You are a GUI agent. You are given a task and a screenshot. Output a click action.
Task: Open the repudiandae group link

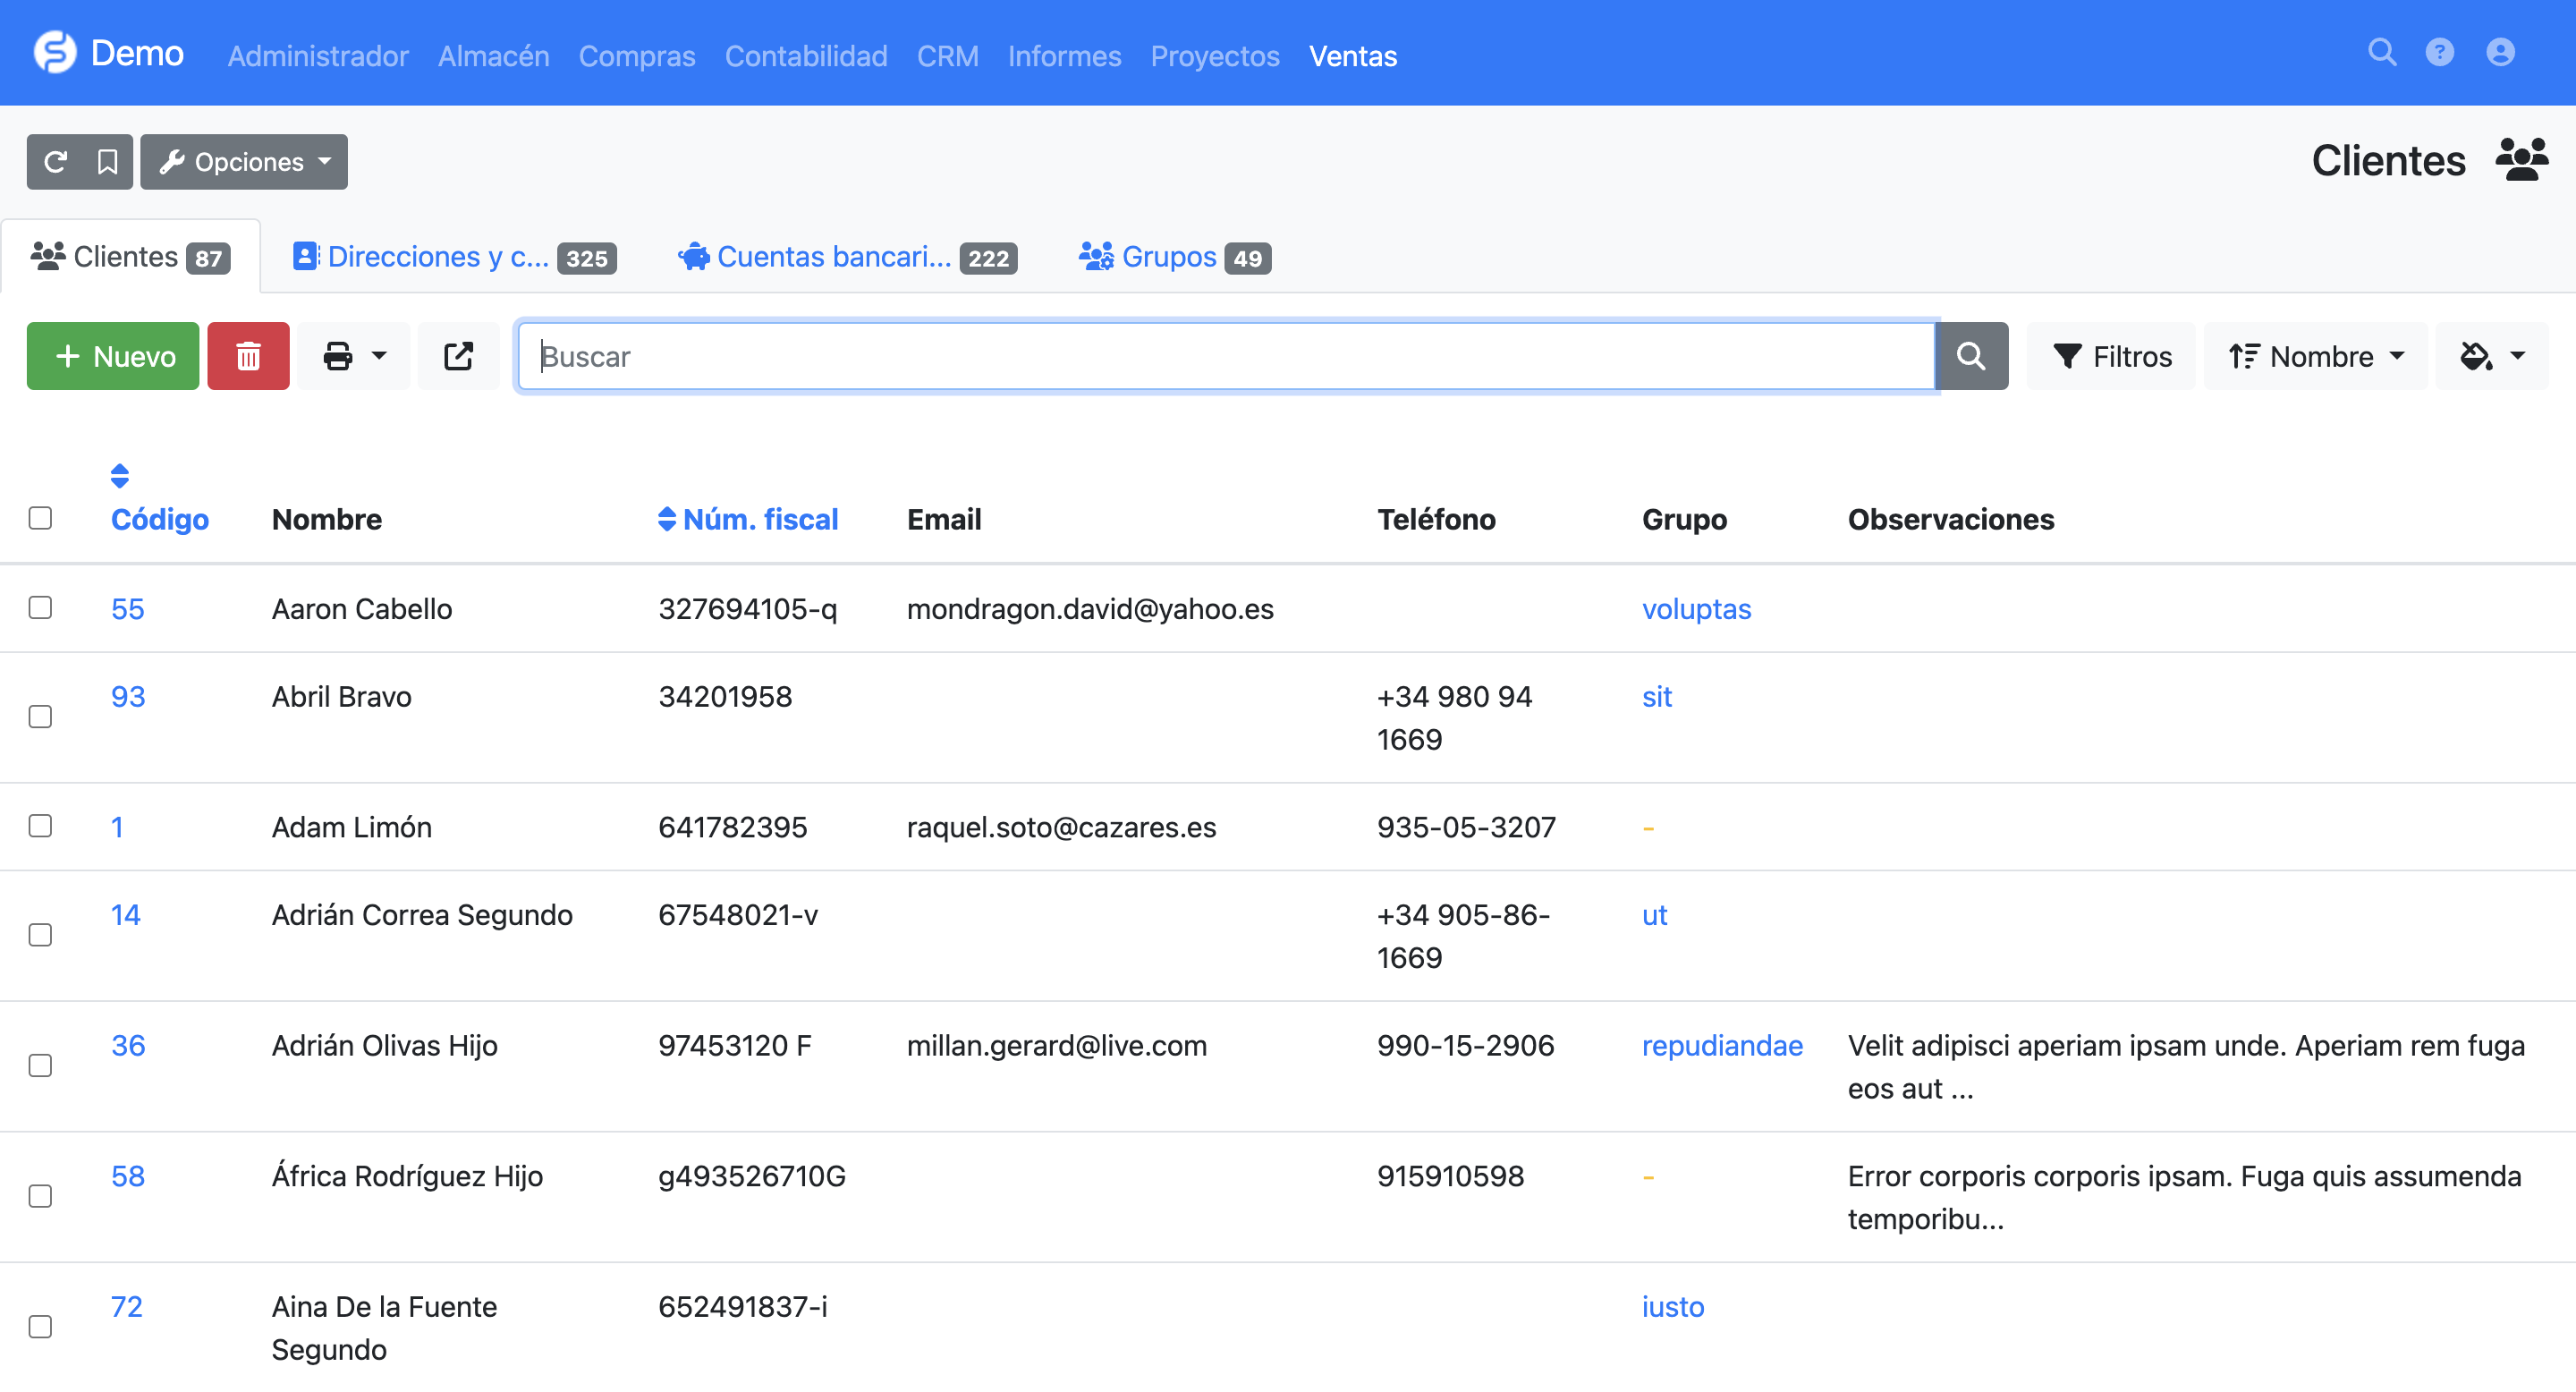(x=1722, y=1046)
